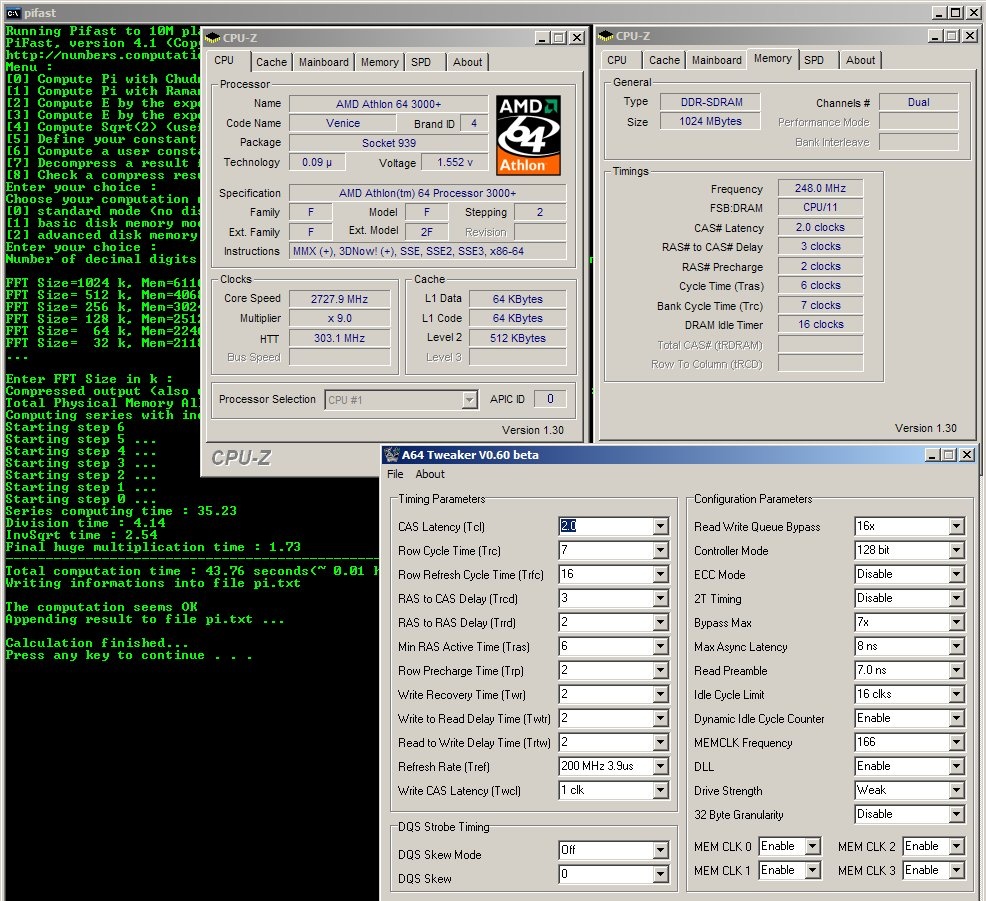
Task: Expand the Write to Read Delay Time (Twtr) dropdown
Action: pos(660,718)
